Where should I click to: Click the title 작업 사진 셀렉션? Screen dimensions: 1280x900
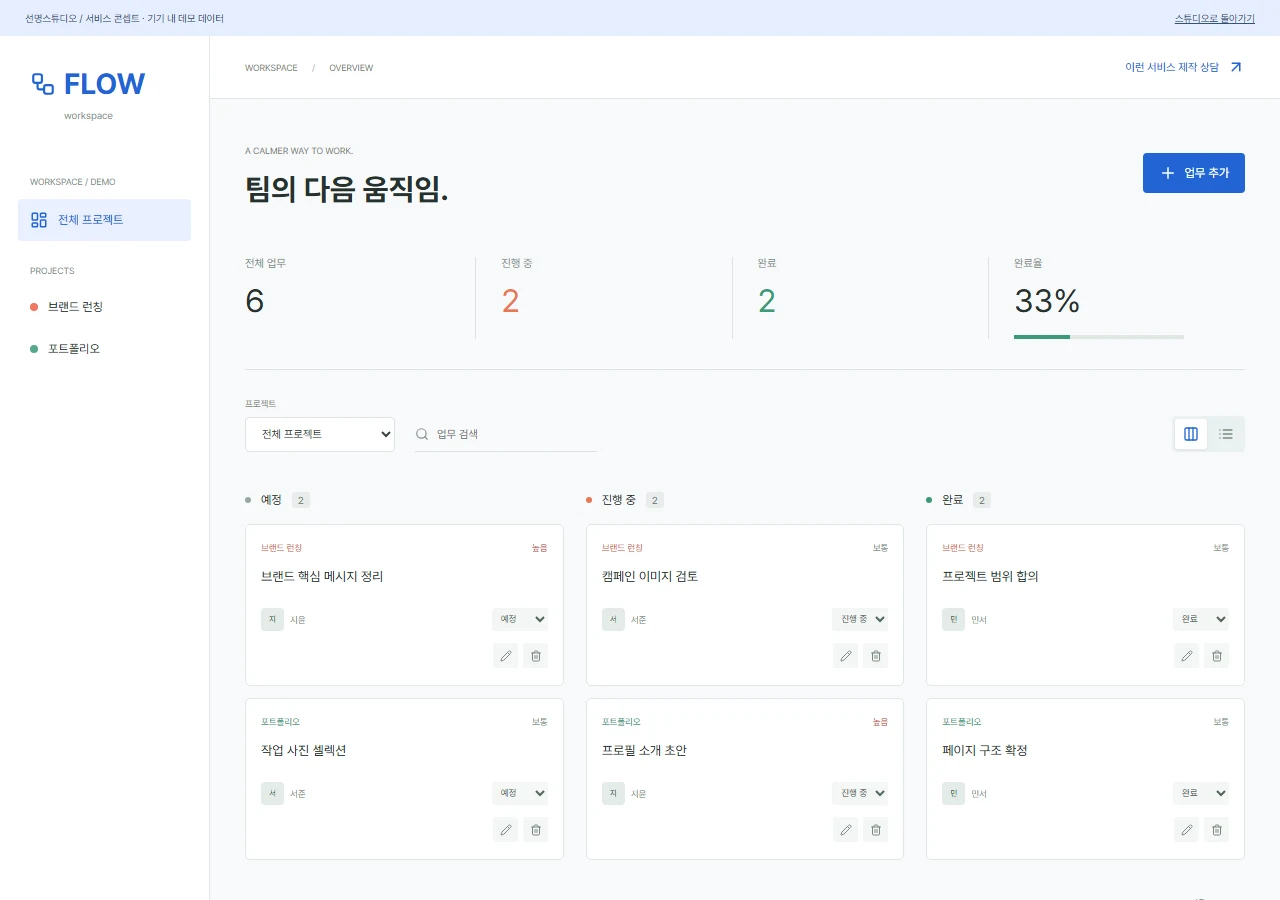point(304,751)
